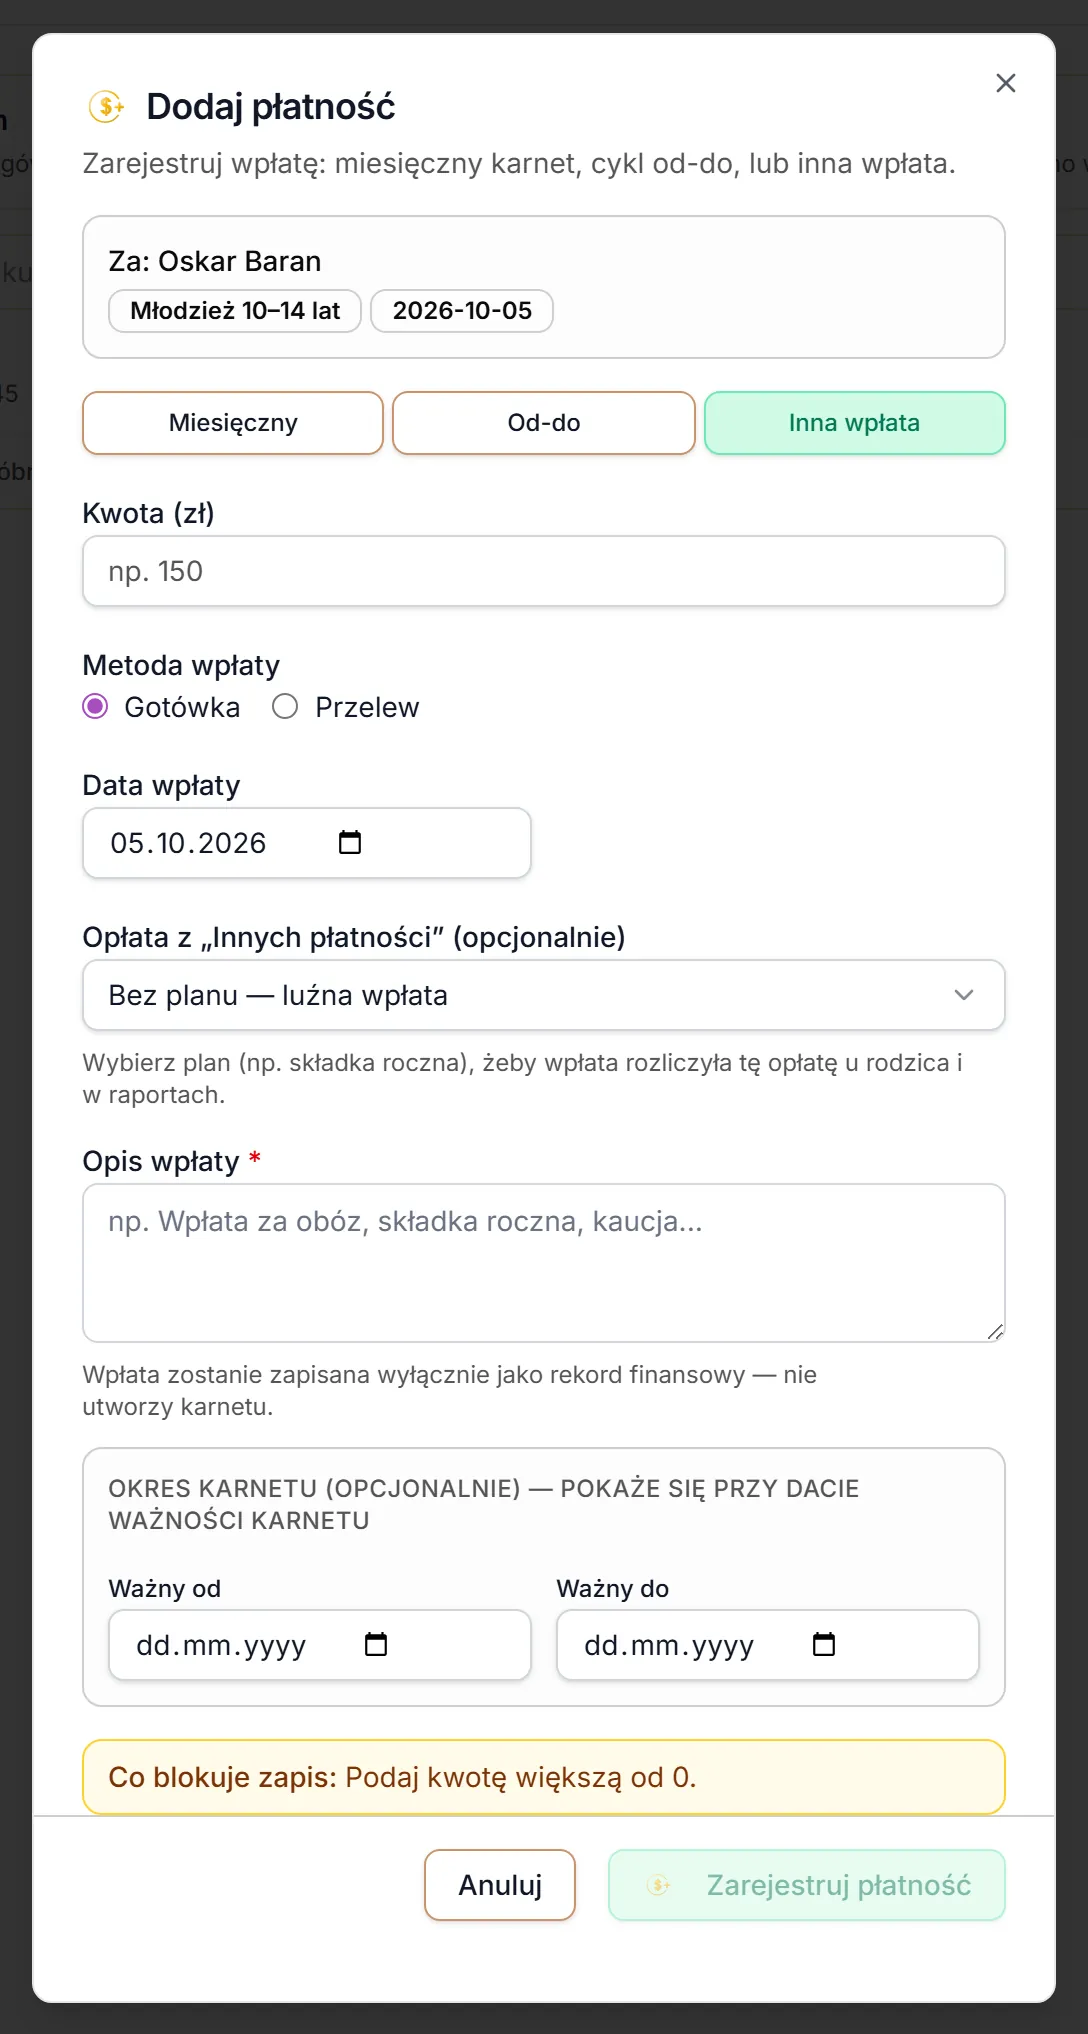Open calendar picker for Ważny do
Viewport: 1088px width, 2034px height.
[x=824, y=1644]
